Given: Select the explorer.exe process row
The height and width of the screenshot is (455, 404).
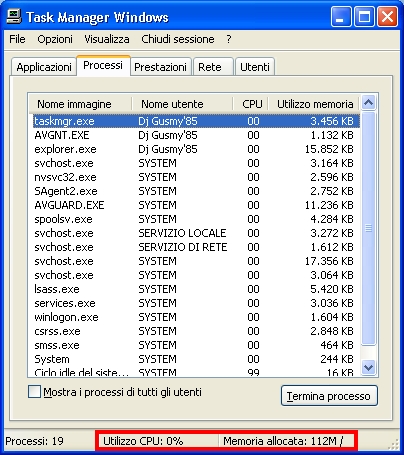Looking at the screenshot, I should (196, 149).
